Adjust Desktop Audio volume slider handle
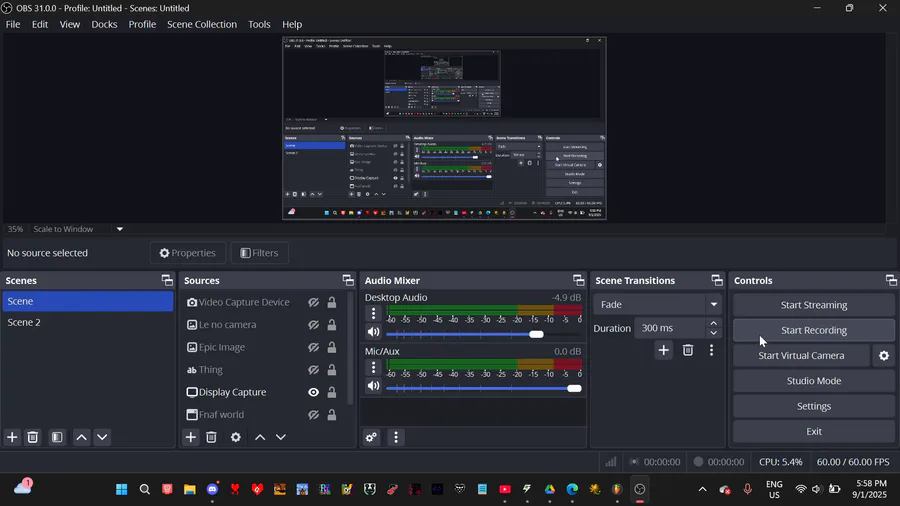Screen dimensions: 900x506 tap(536, 334)
